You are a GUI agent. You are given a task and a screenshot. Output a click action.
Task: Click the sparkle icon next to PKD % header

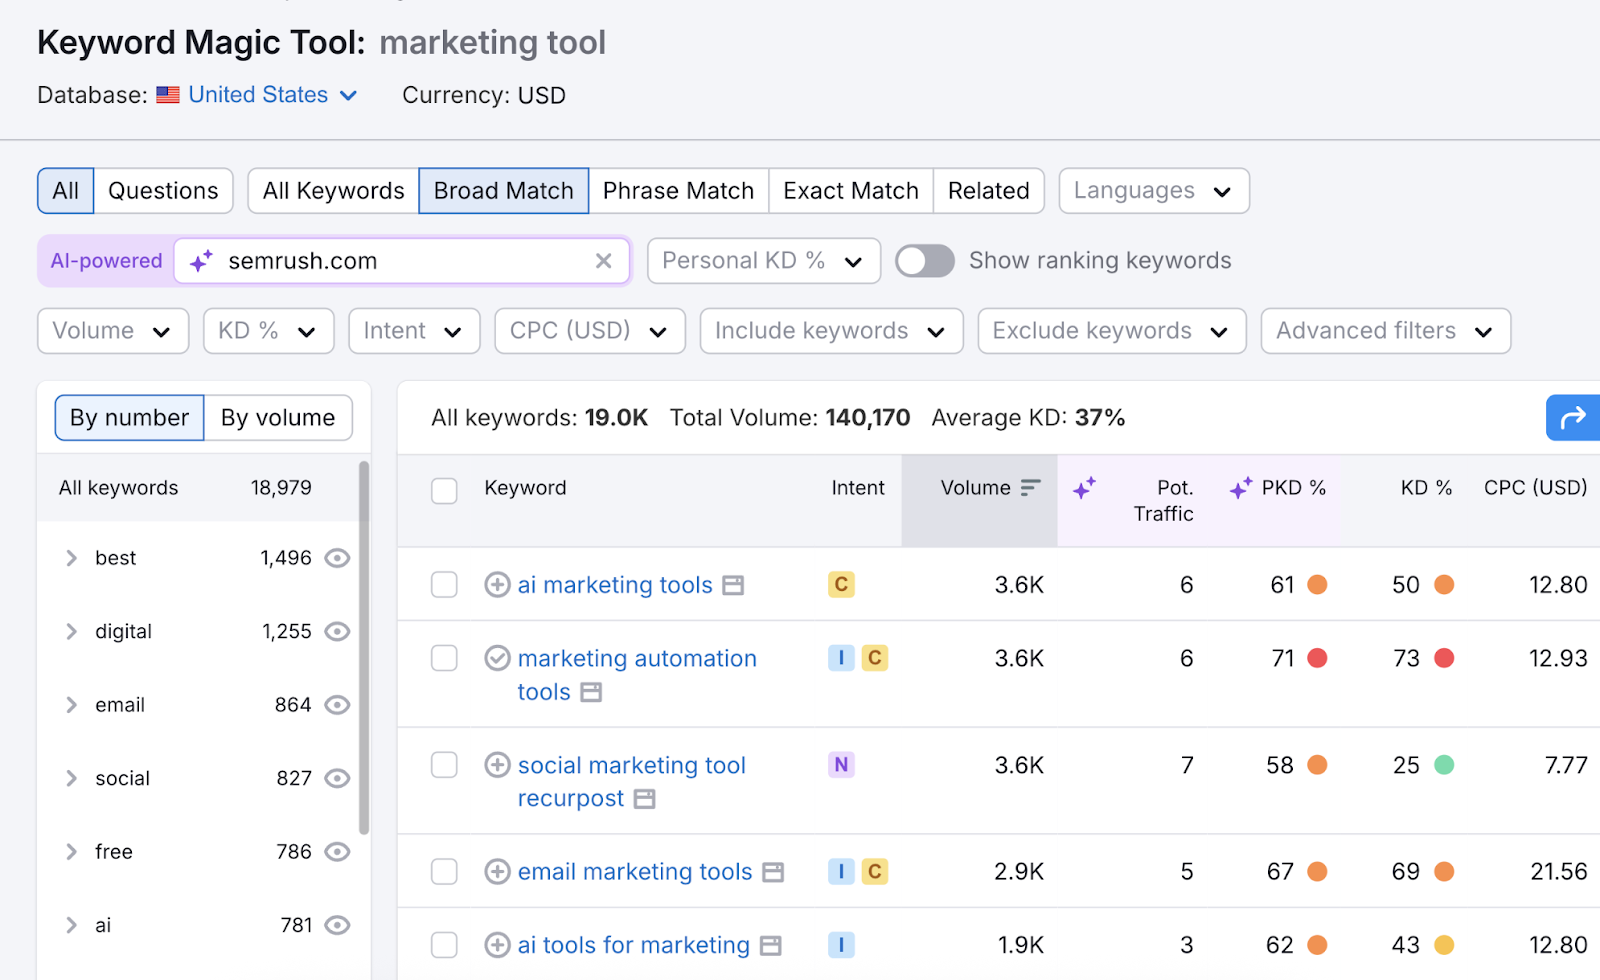[x=1240, y=488]
